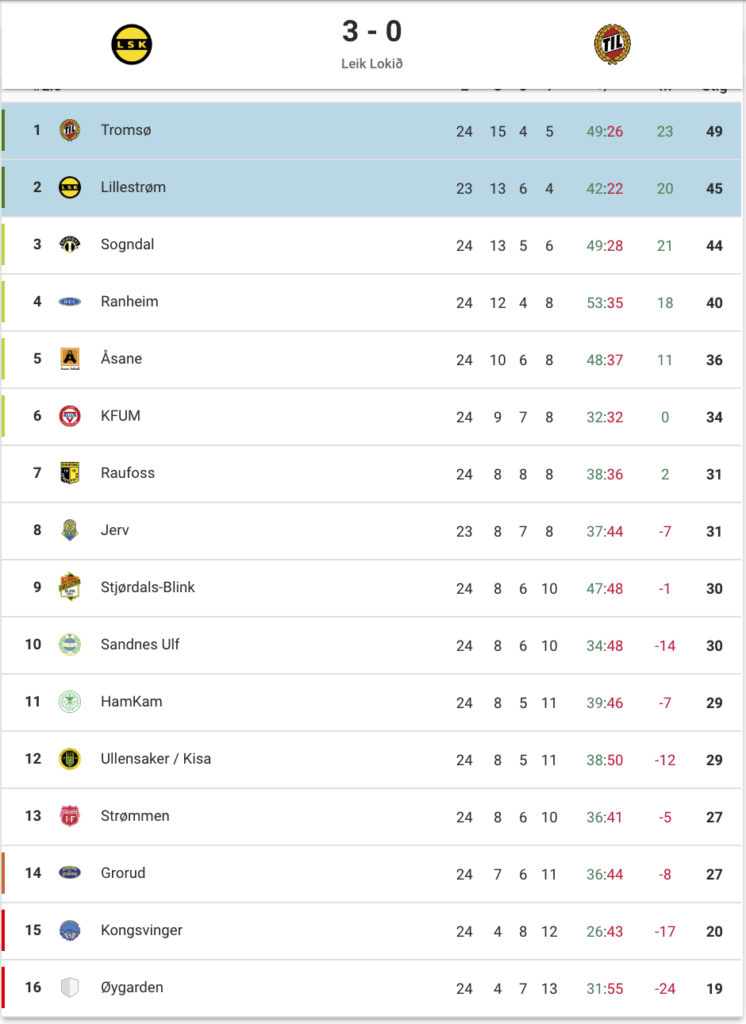
Task: Click the Kongsvinger team logo
Action: (x=70, y=930)
